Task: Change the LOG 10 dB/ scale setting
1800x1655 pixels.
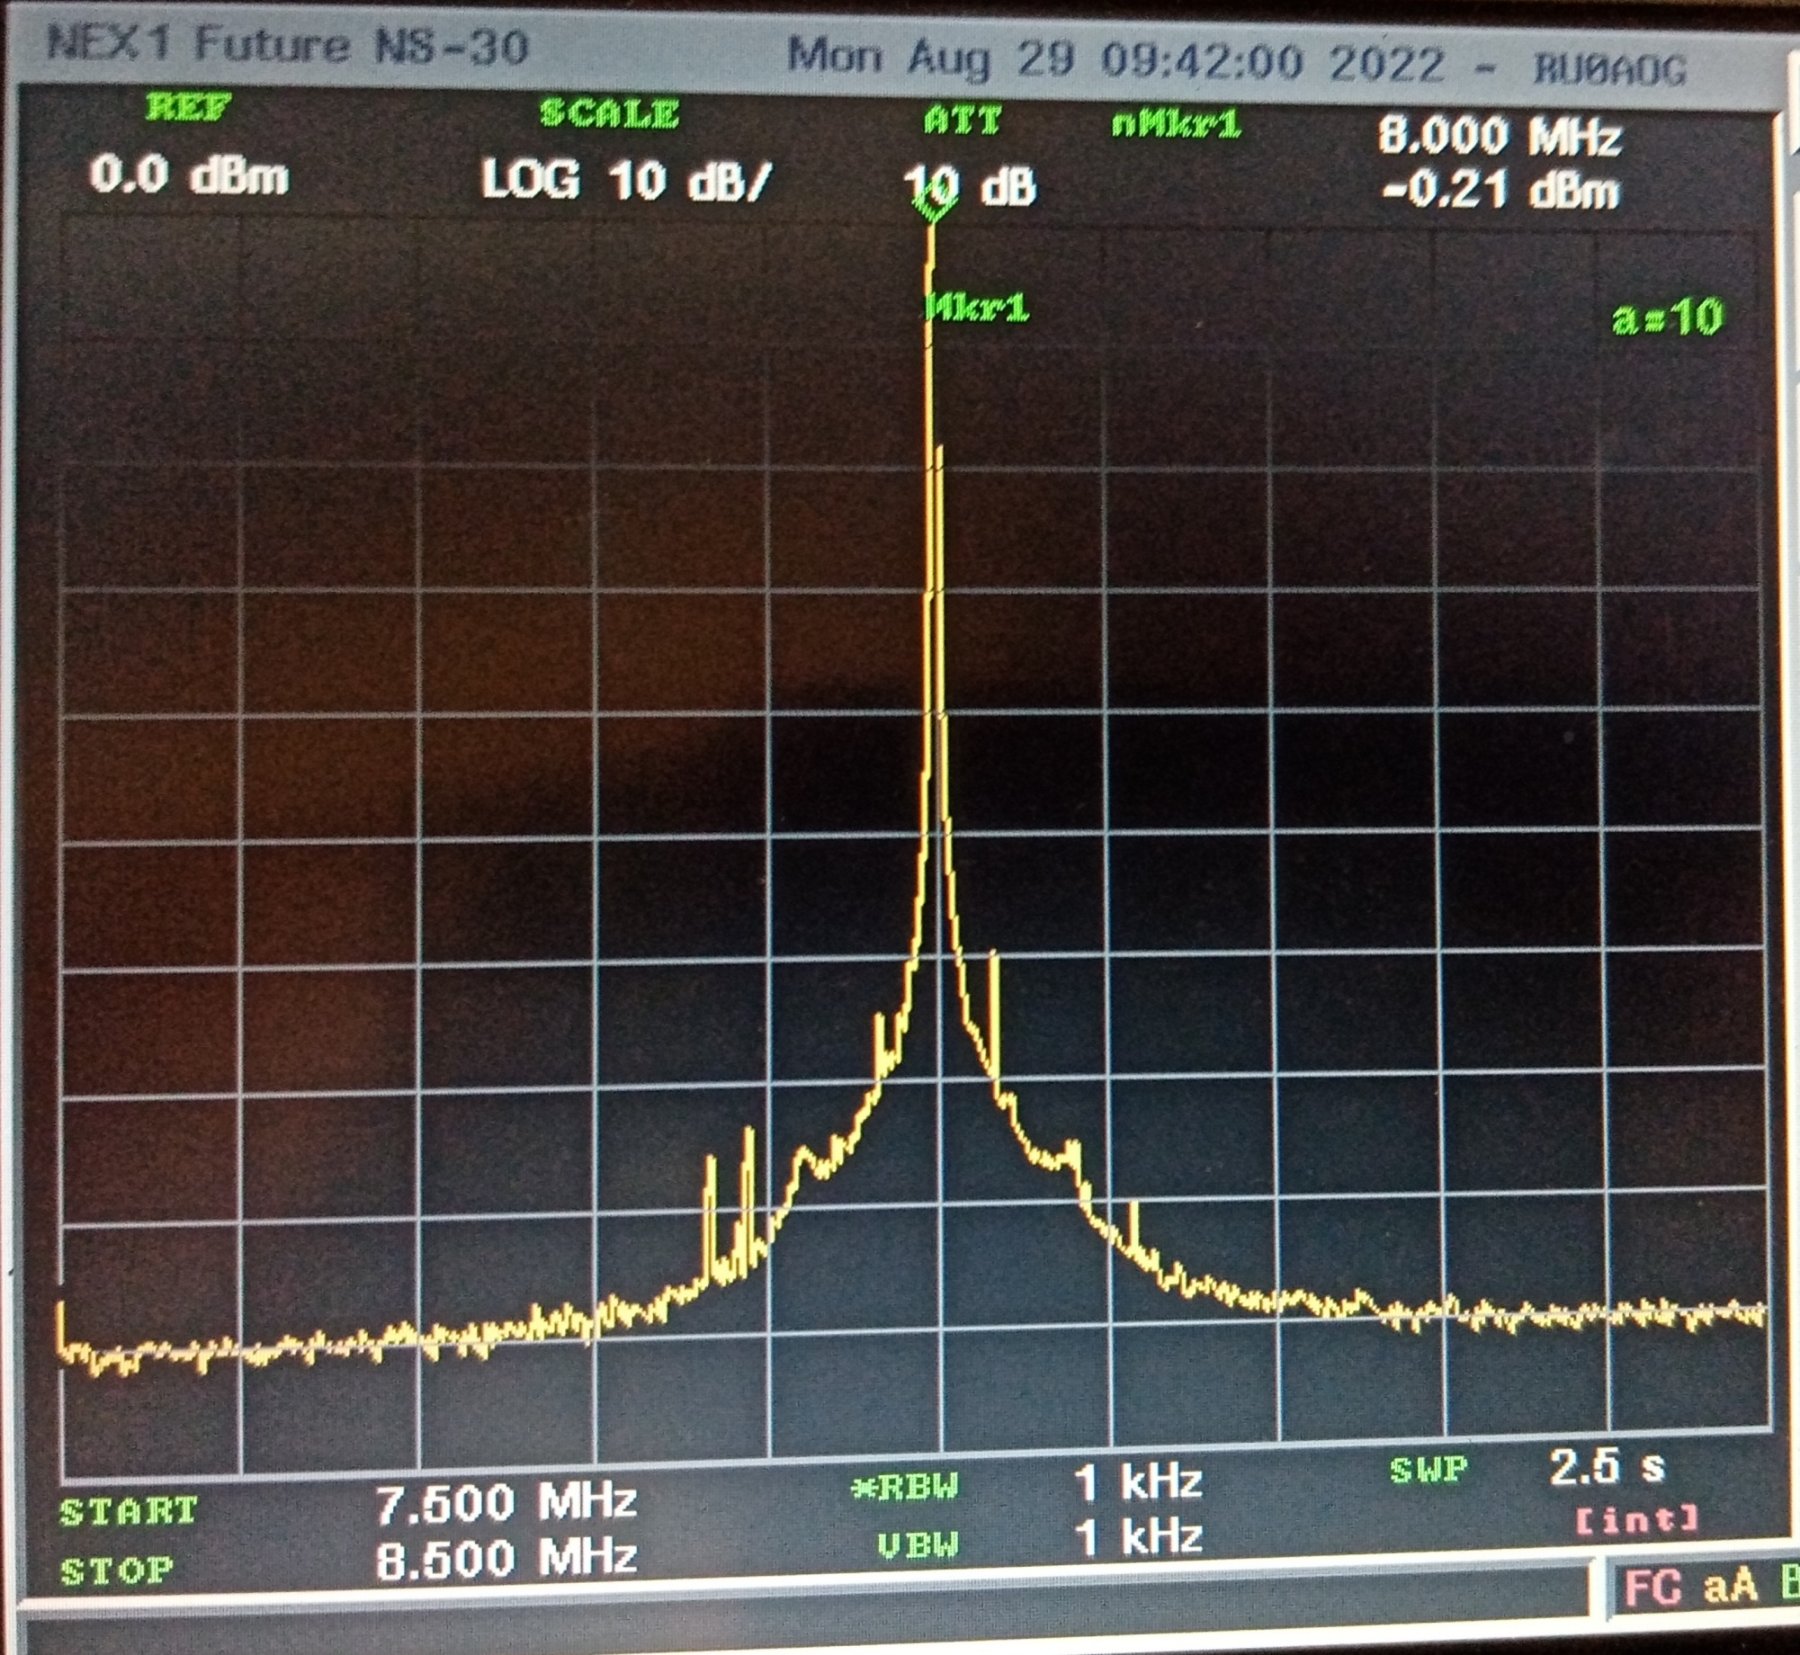Action: [x=626, y=181]
